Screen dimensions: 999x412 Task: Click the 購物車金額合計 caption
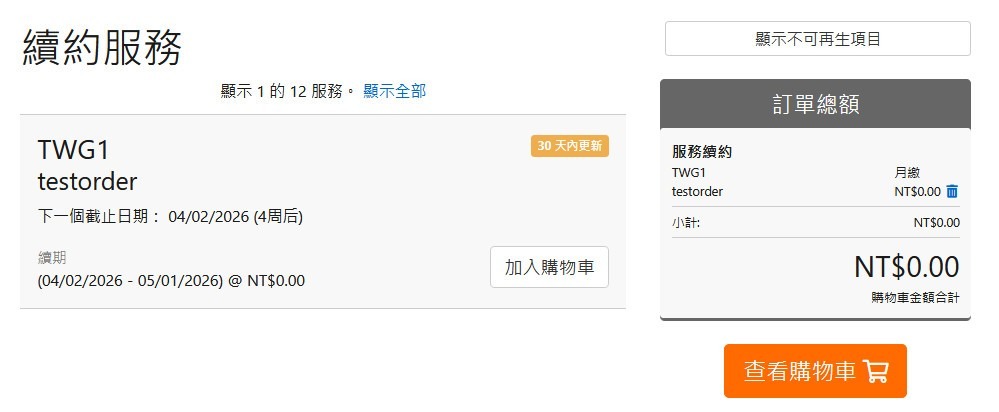(x=915, y=297)
